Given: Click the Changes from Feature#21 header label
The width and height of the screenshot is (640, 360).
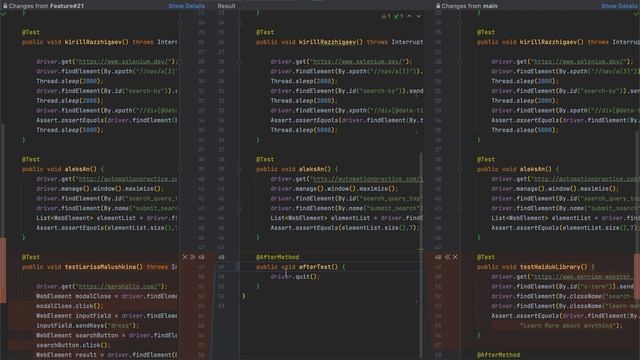Looking at the screenshot, I should click(46, 6).
